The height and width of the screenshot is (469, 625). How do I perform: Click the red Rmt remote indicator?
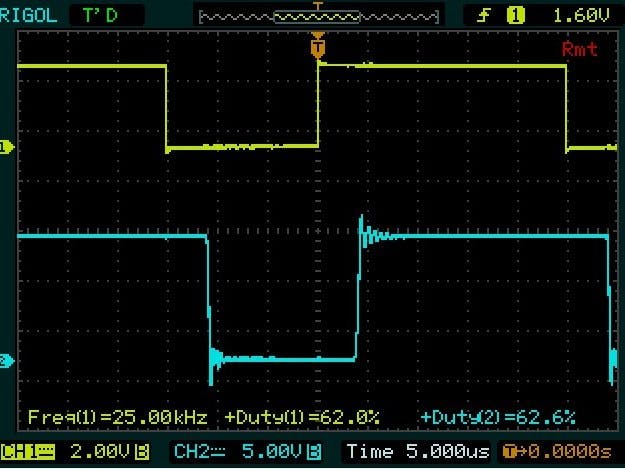point(580,49)
